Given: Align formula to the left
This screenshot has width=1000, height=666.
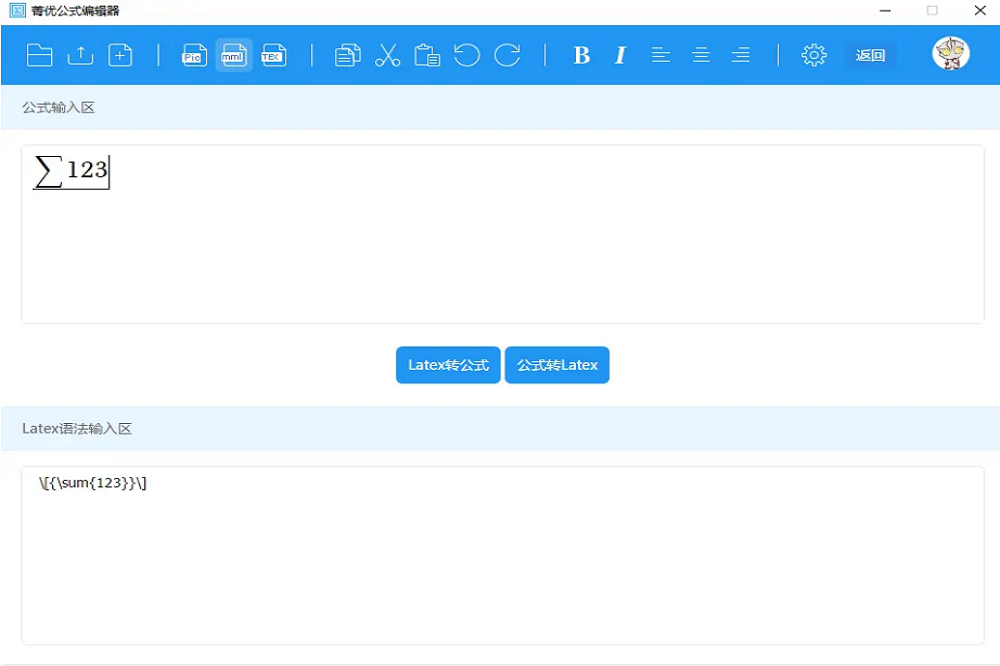Looking at the screenshot, I should point(661,55).
